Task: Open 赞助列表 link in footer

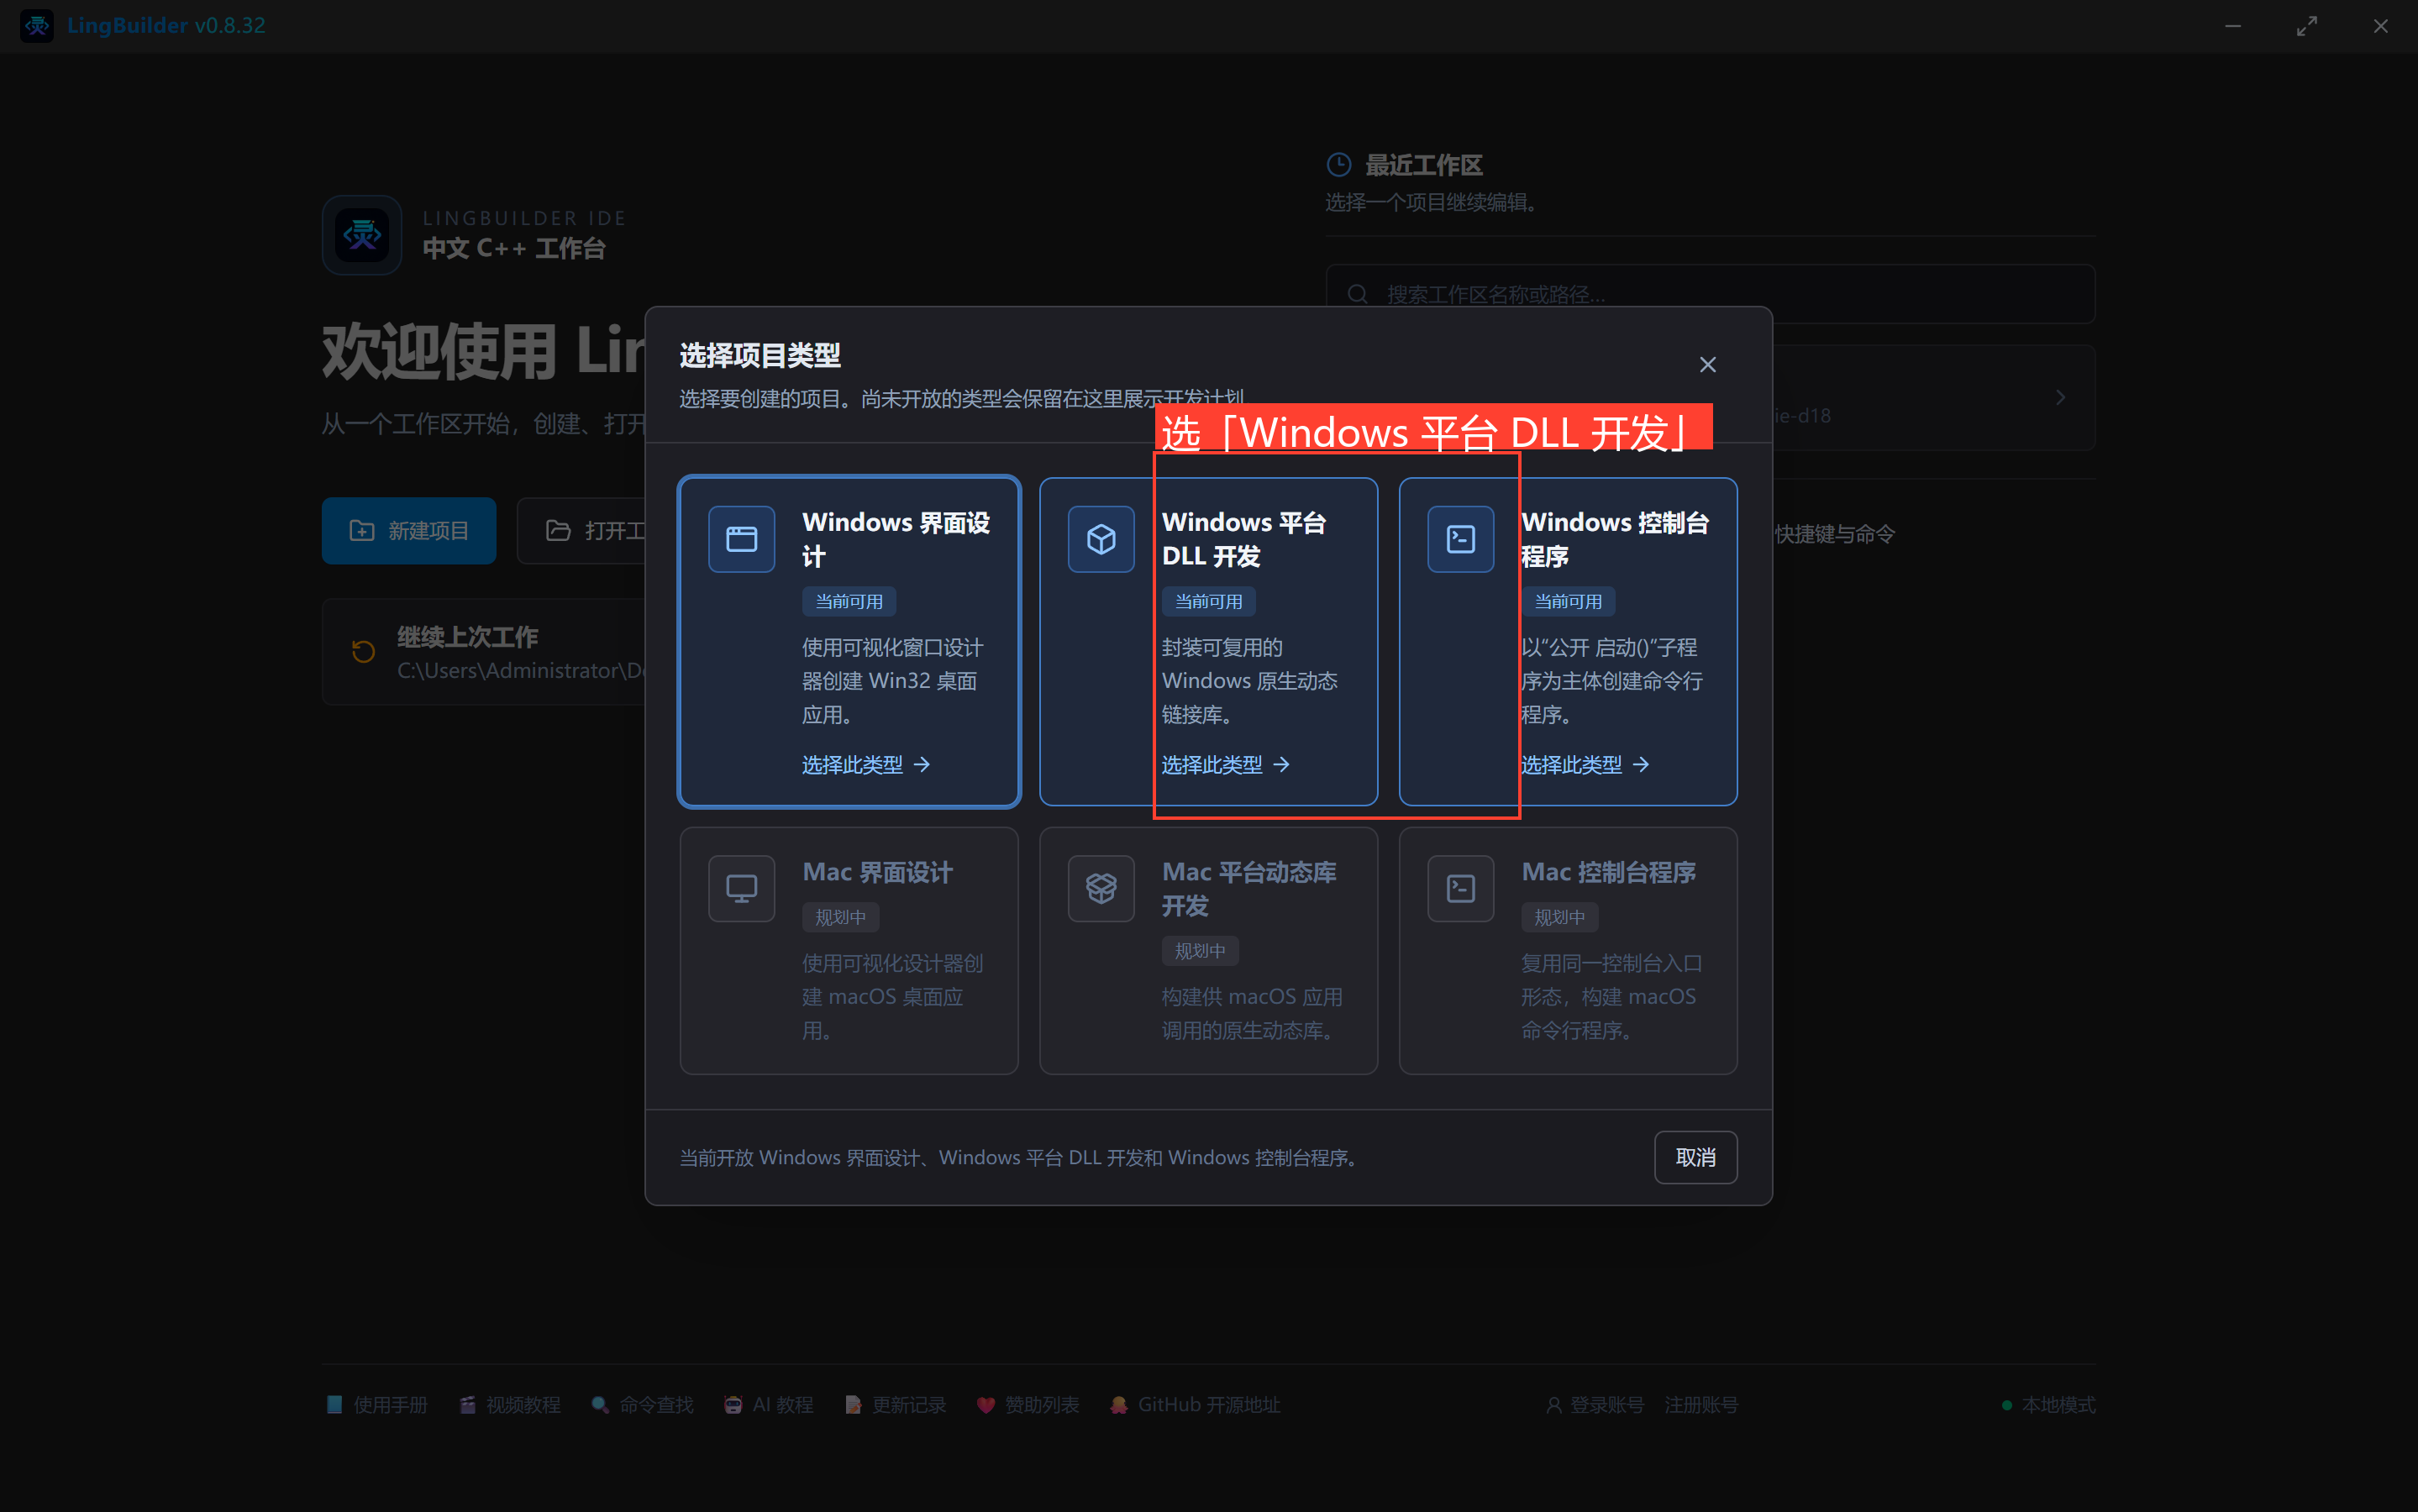Action: click(1028, 1404)
